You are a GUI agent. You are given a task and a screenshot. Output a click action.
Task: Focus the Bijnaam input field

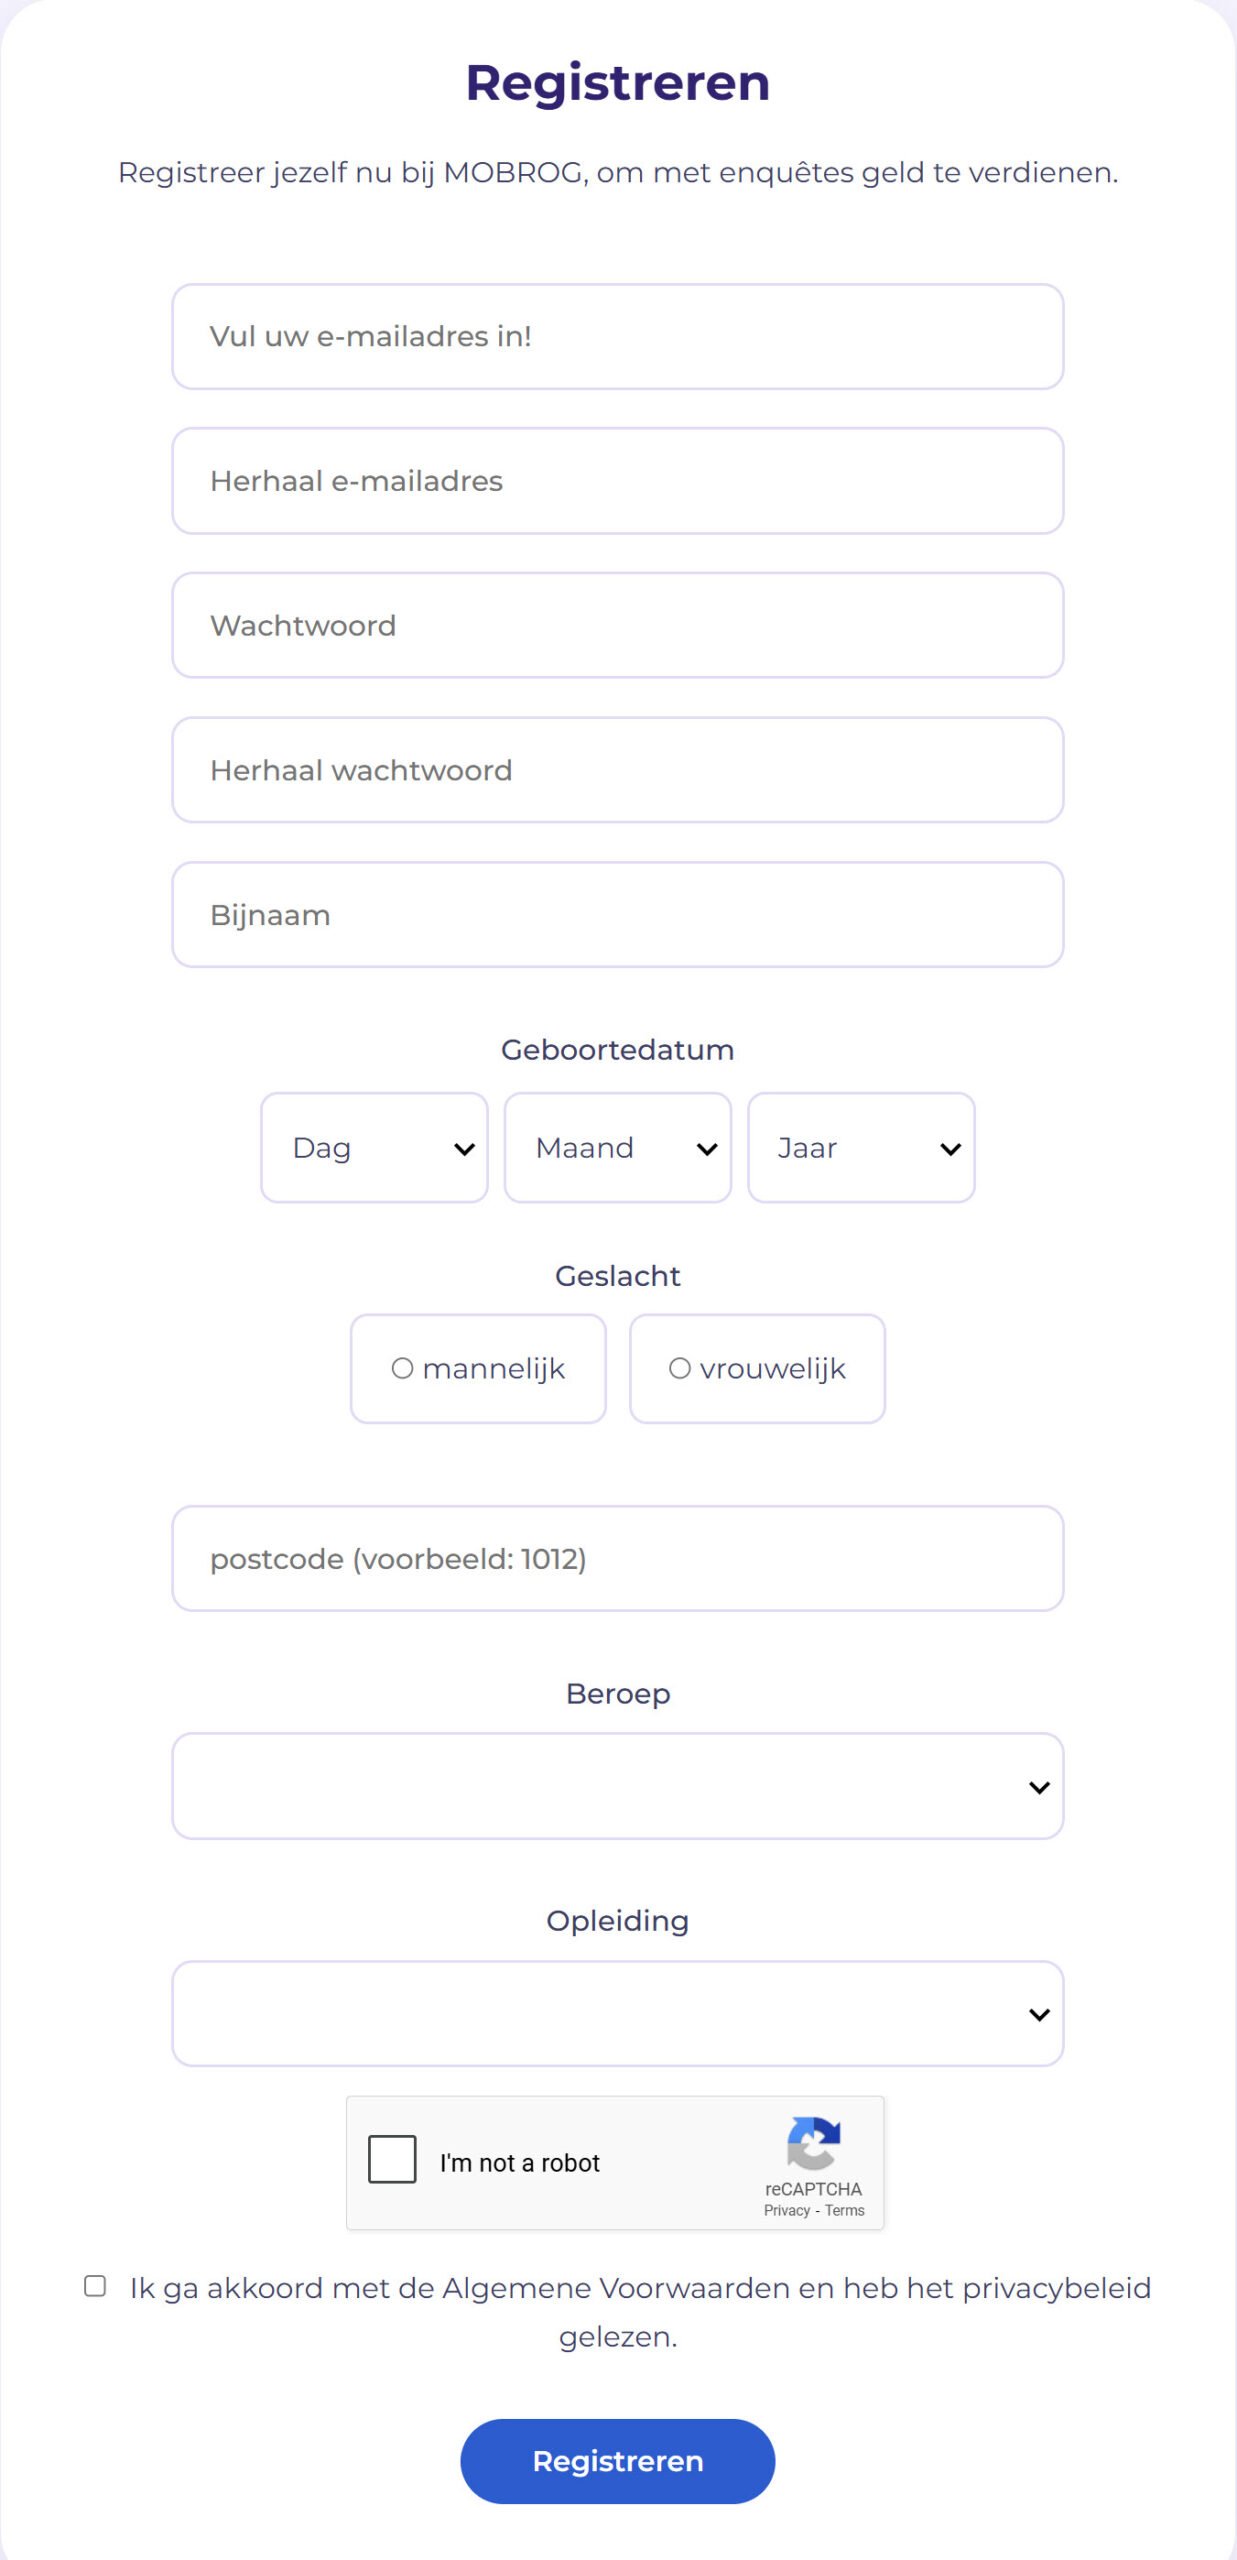617,915
